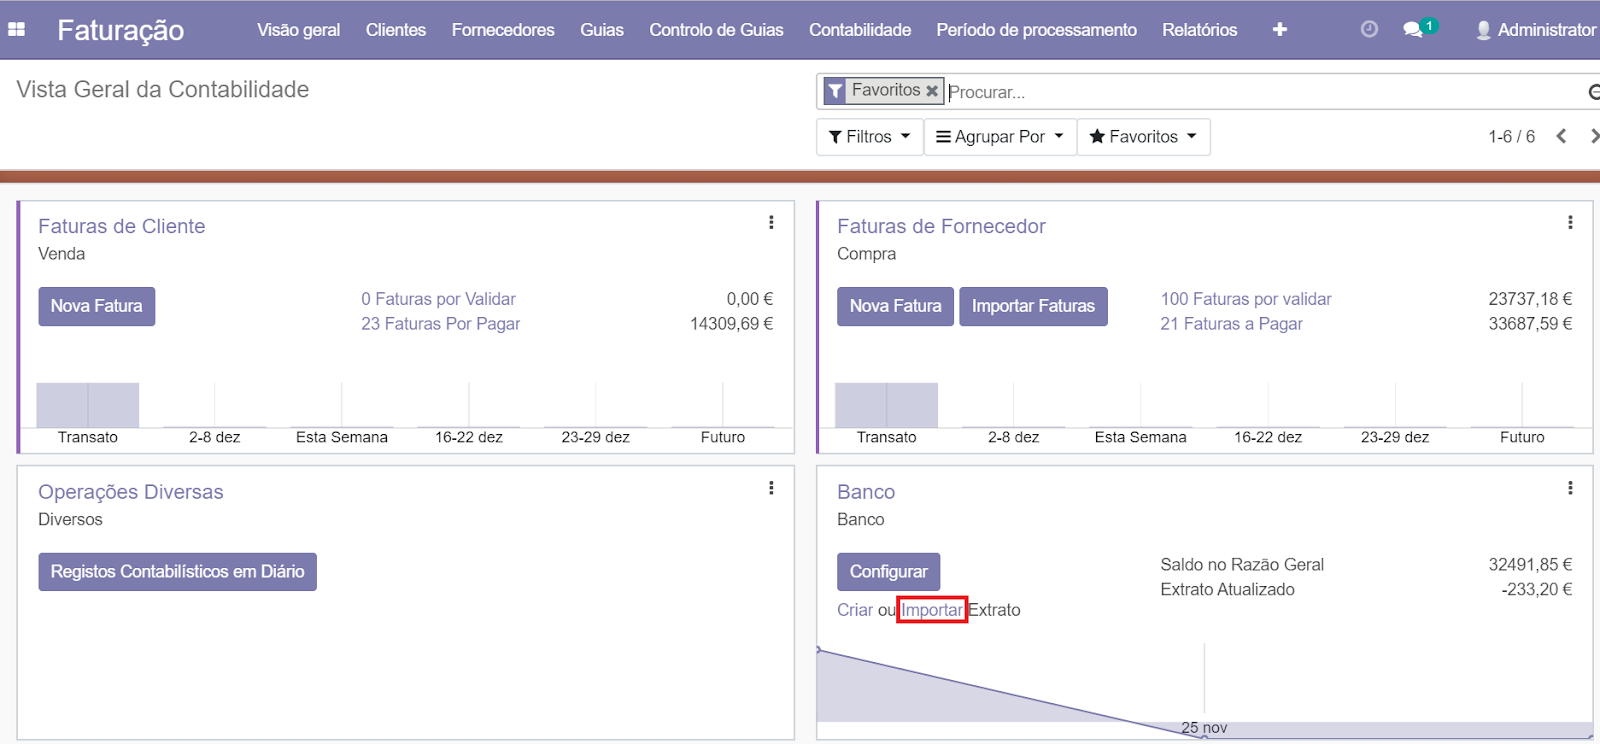Expand the Filtros dropdown

(x=869, y=137)
